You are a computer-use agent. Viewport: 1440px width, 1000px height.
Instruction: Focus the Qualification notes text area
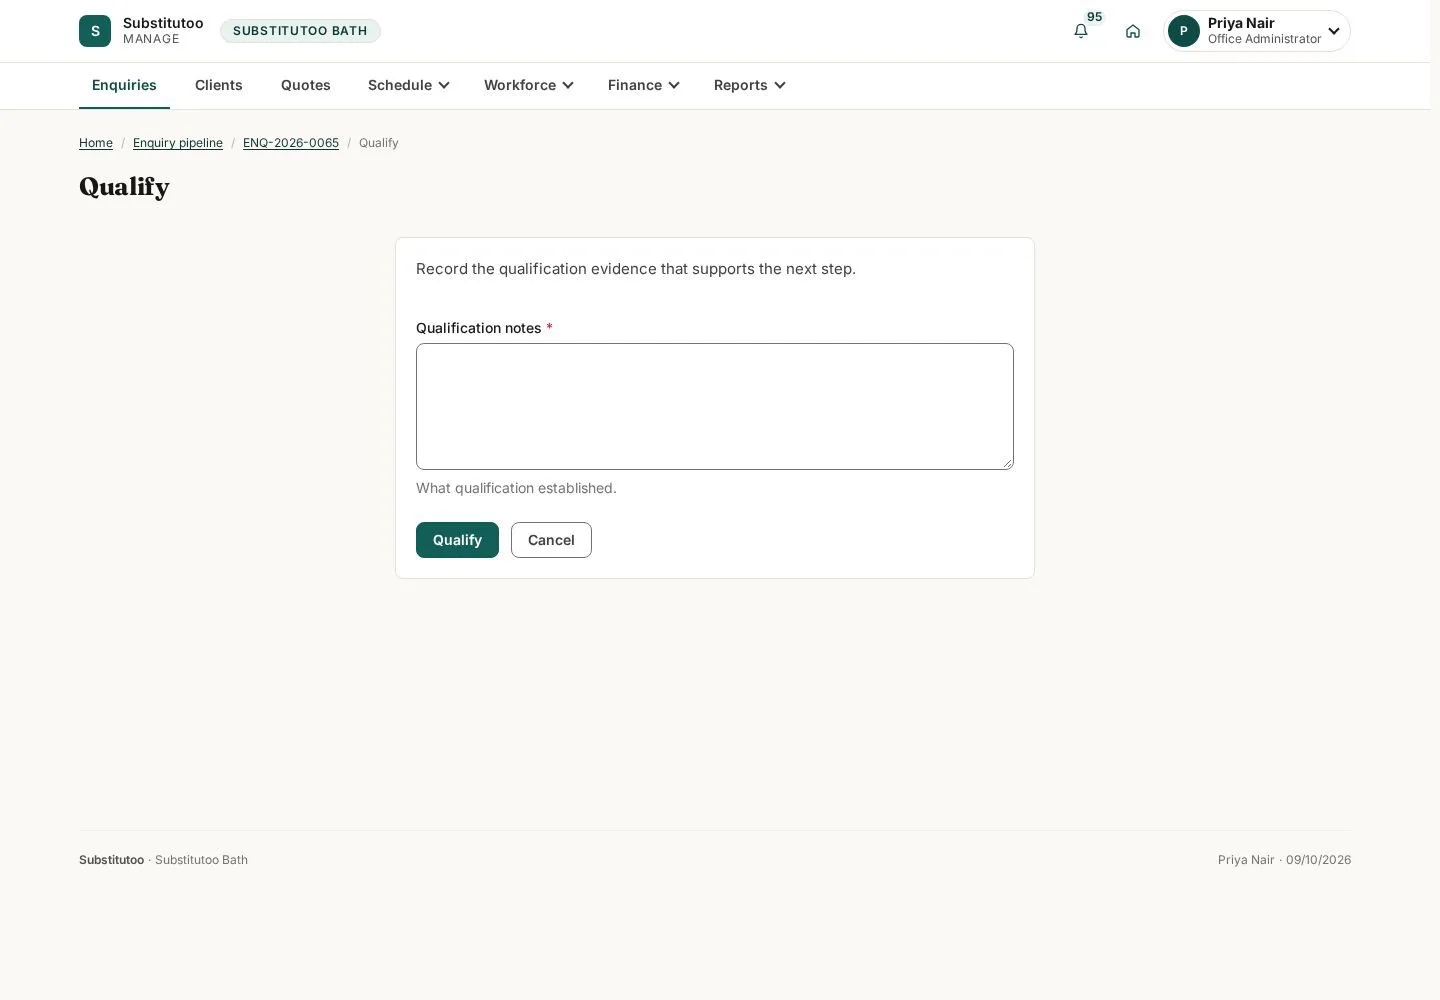click(x=715, y=406)
